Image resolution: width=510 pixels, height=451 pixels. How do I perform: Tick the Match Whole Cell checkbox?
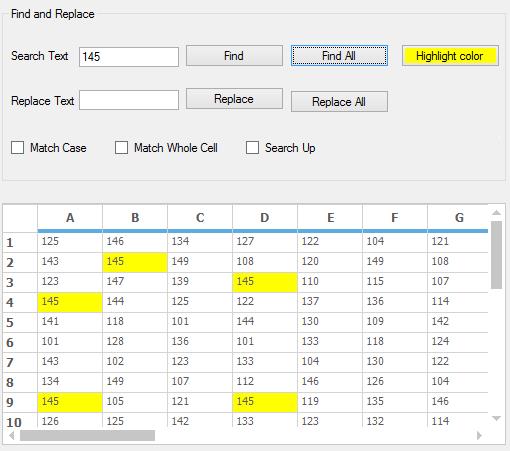pos(121,147)
